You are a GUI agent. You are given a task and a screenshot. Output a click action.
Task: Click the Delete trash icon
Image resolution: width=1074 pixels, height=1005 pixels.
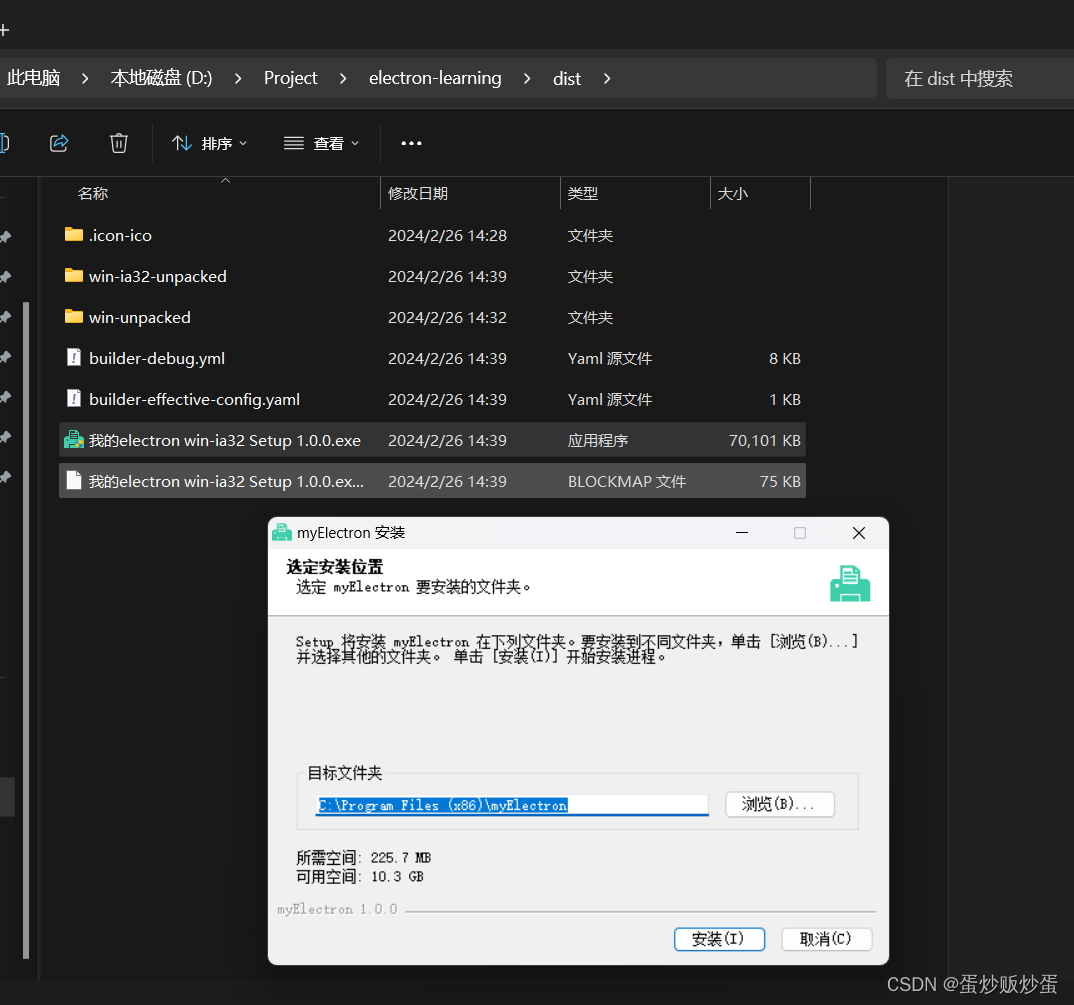pyautogui.click(x=119, y=142)
